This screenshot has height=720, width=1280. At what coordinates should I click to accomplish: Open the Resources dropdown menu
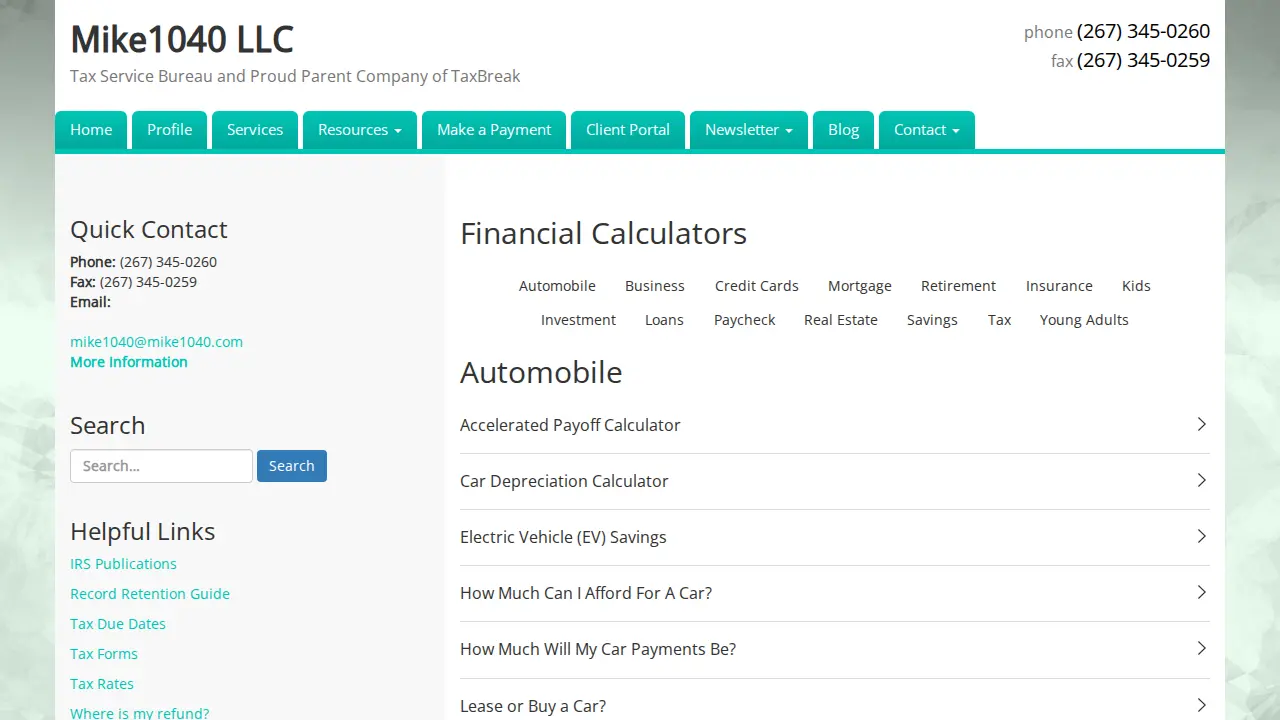click(x=360, y=130)
